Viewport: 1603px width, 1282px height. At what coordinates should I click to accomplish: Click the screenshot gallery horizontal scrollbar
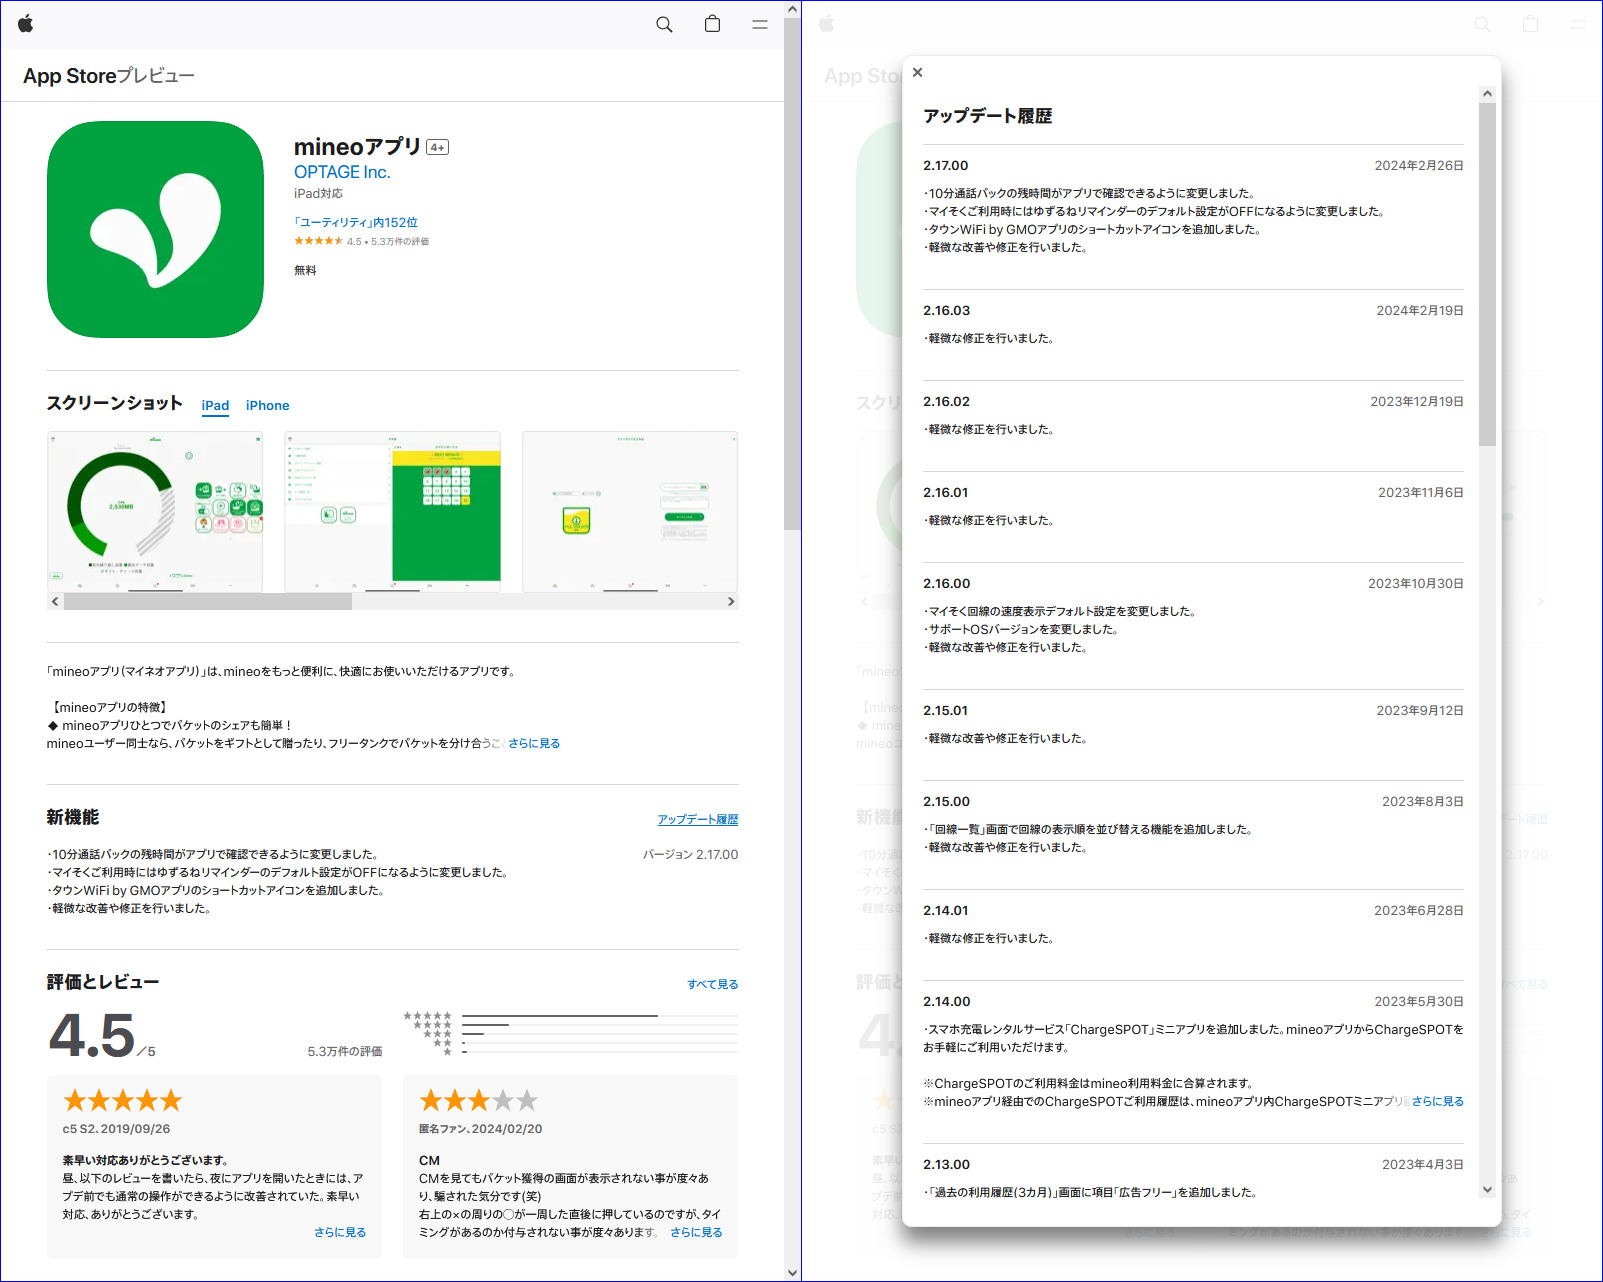click(208, 601)
